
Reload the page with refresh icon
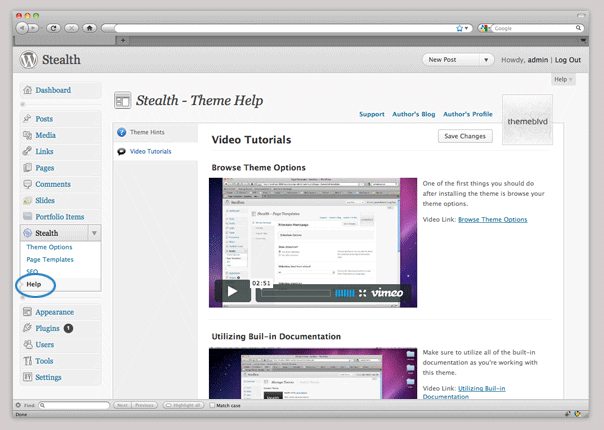(x=53, y=28)
